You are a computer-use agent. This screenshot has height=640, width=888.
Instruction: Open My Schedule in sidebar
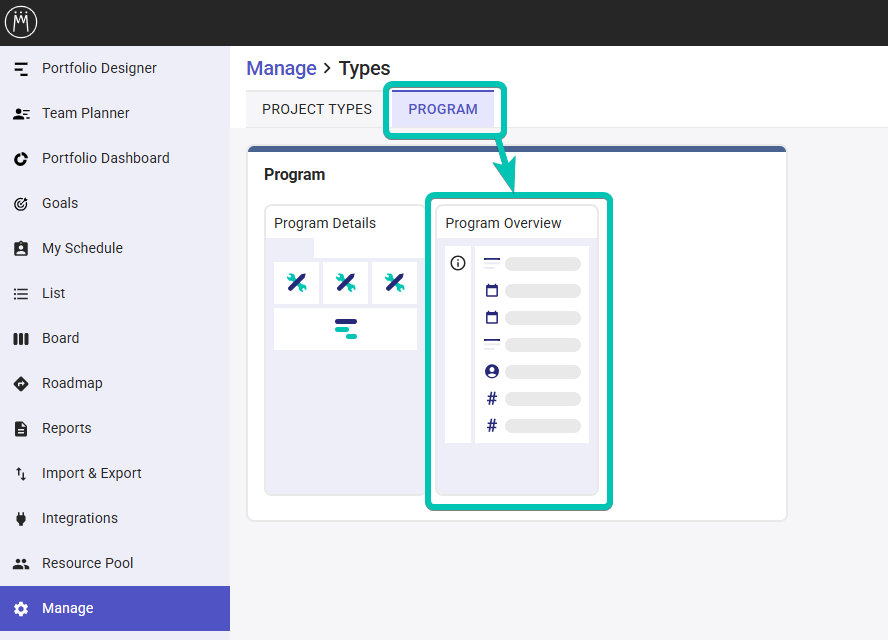click(82, 248)
